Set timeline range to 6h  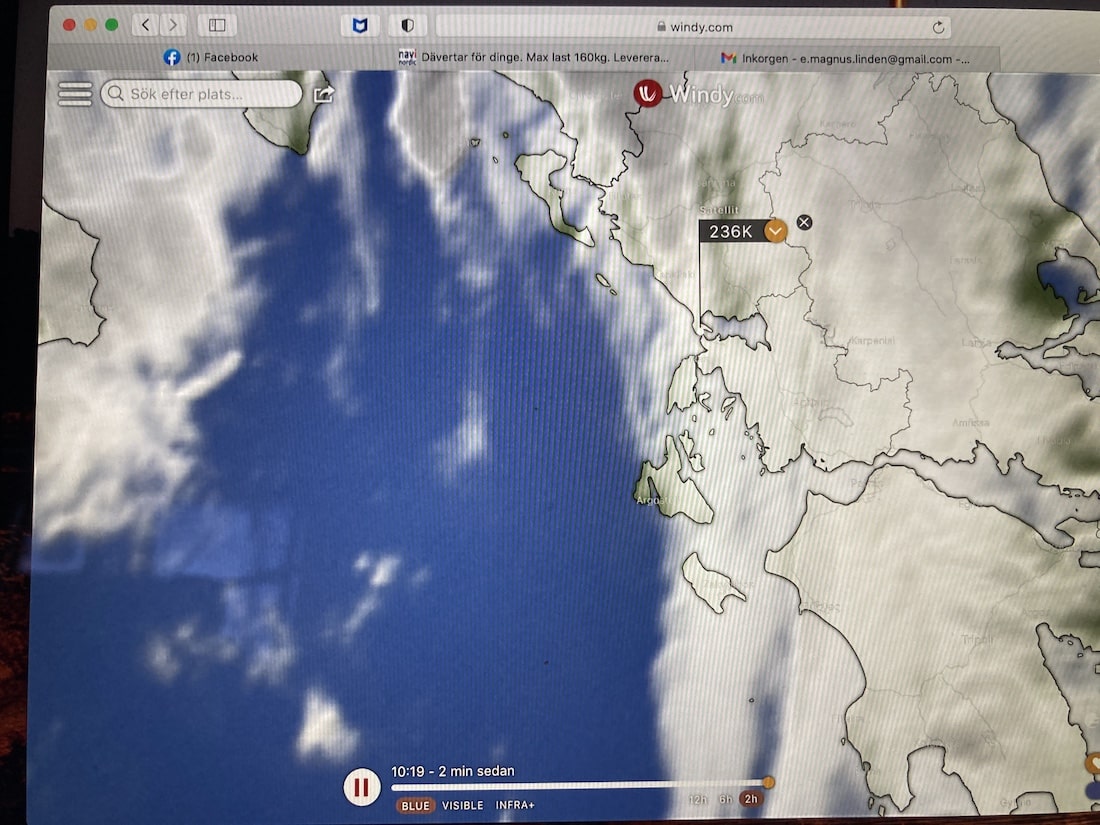(x=725, y=800)
